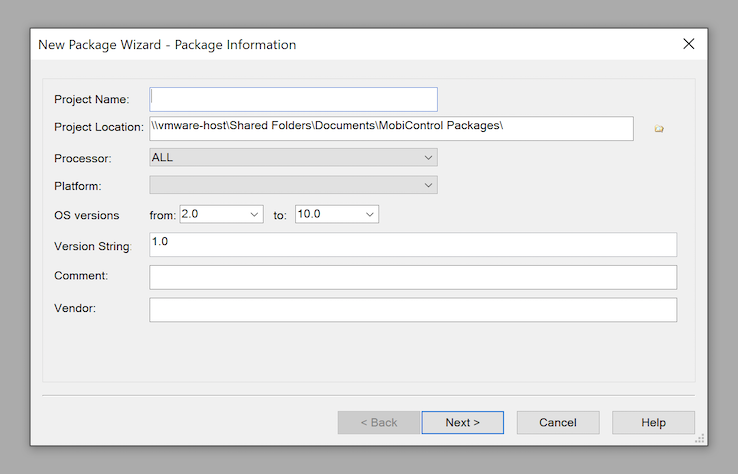Focus the Vendor input field
Viewport: 738px width, 474px height.
click(x=413, y=310)
